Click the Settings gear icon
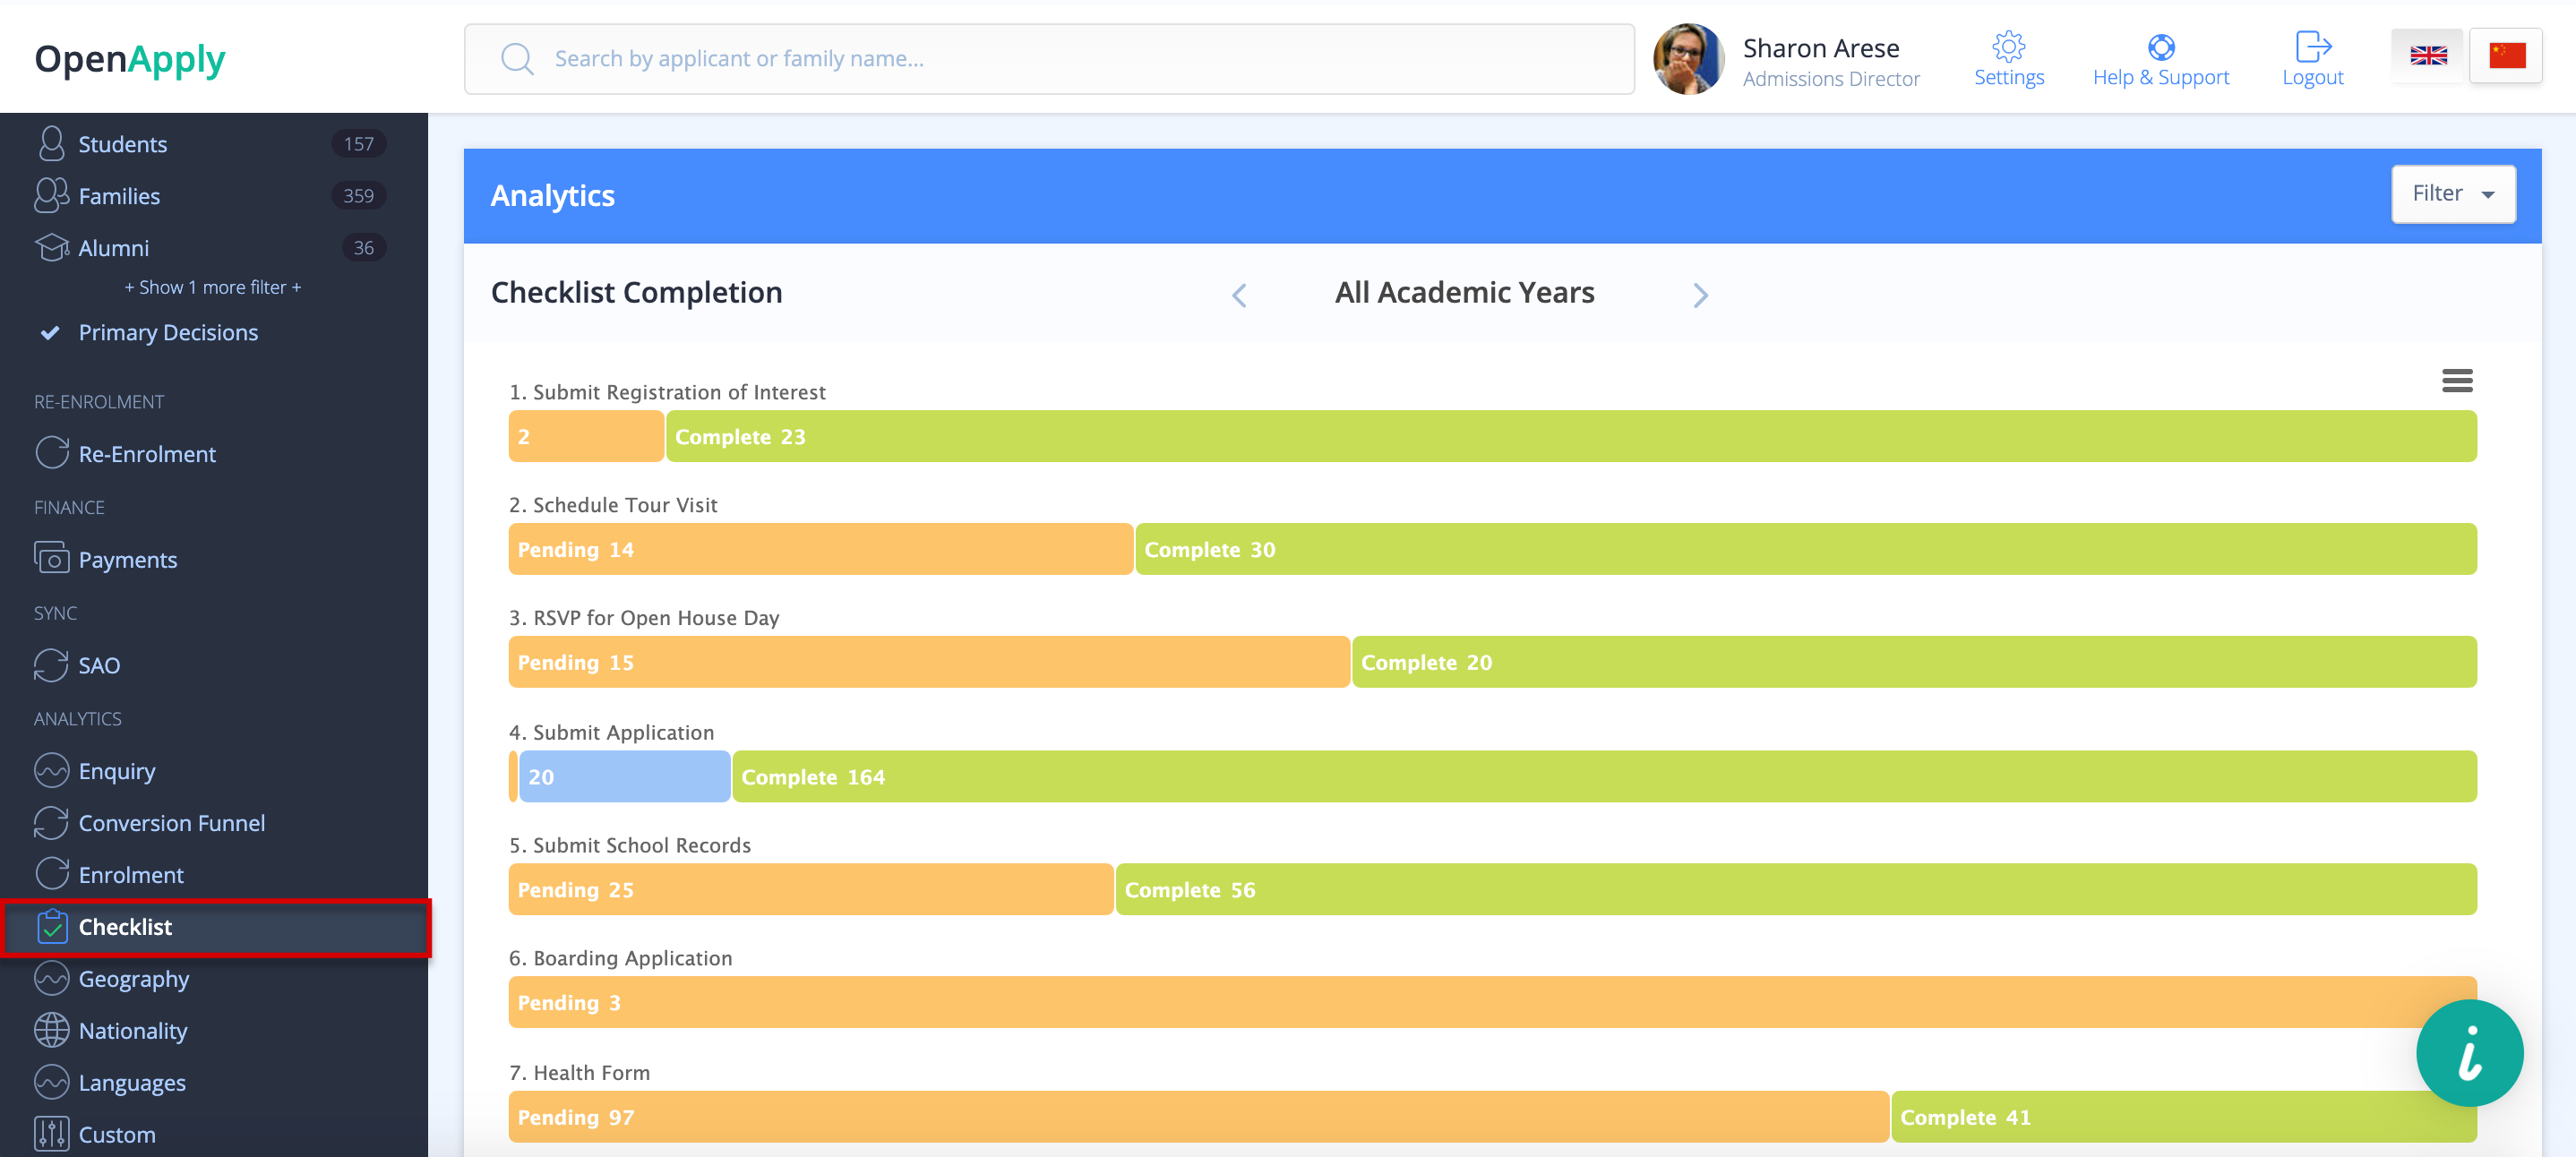Viewport: 2576px width, 1157px height. [x=2008, y=46]
